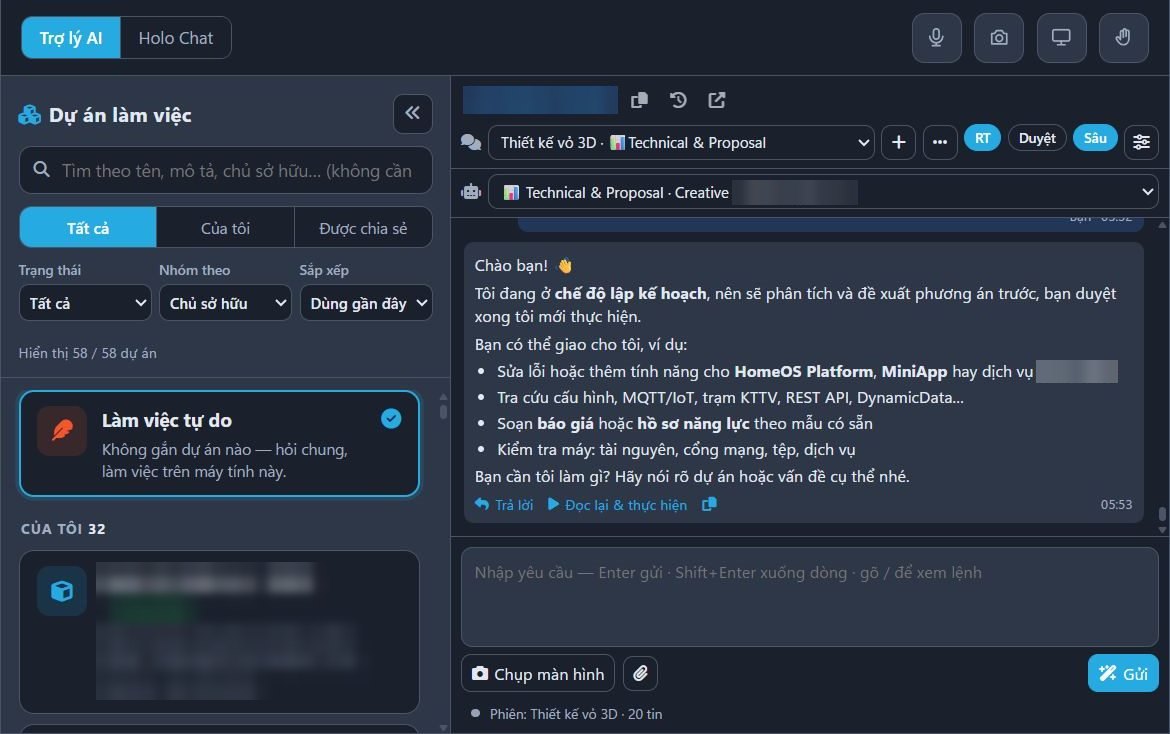Open the three-dots more options

(940, 142)
